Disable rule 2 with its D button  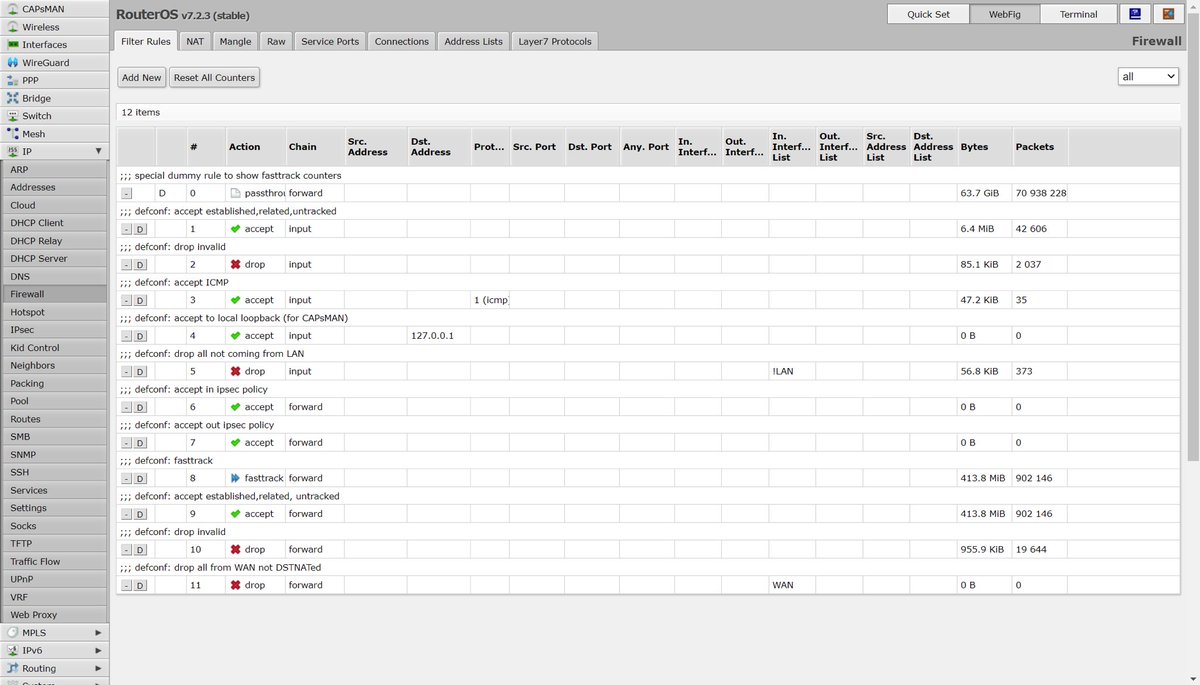pyautogui.click(x=140, y=265)
